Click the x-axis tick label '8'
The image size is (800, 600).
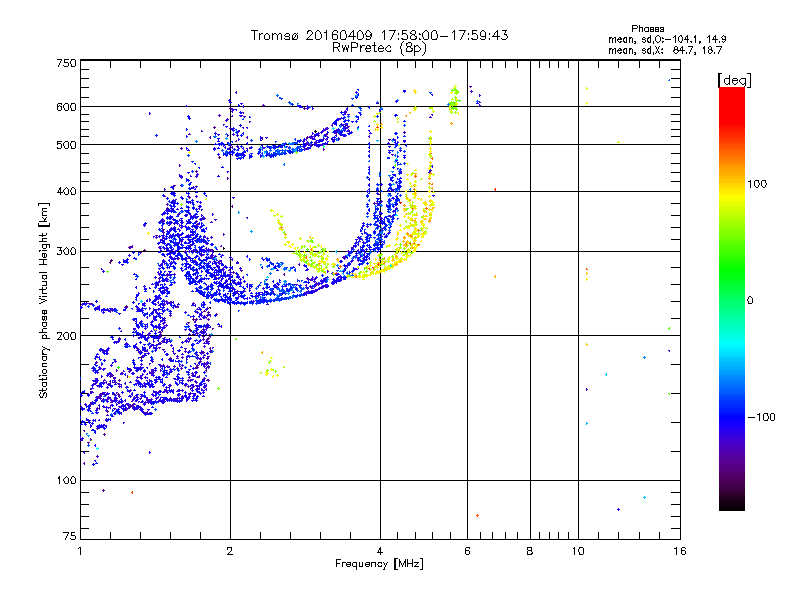(x=530, y=551)
